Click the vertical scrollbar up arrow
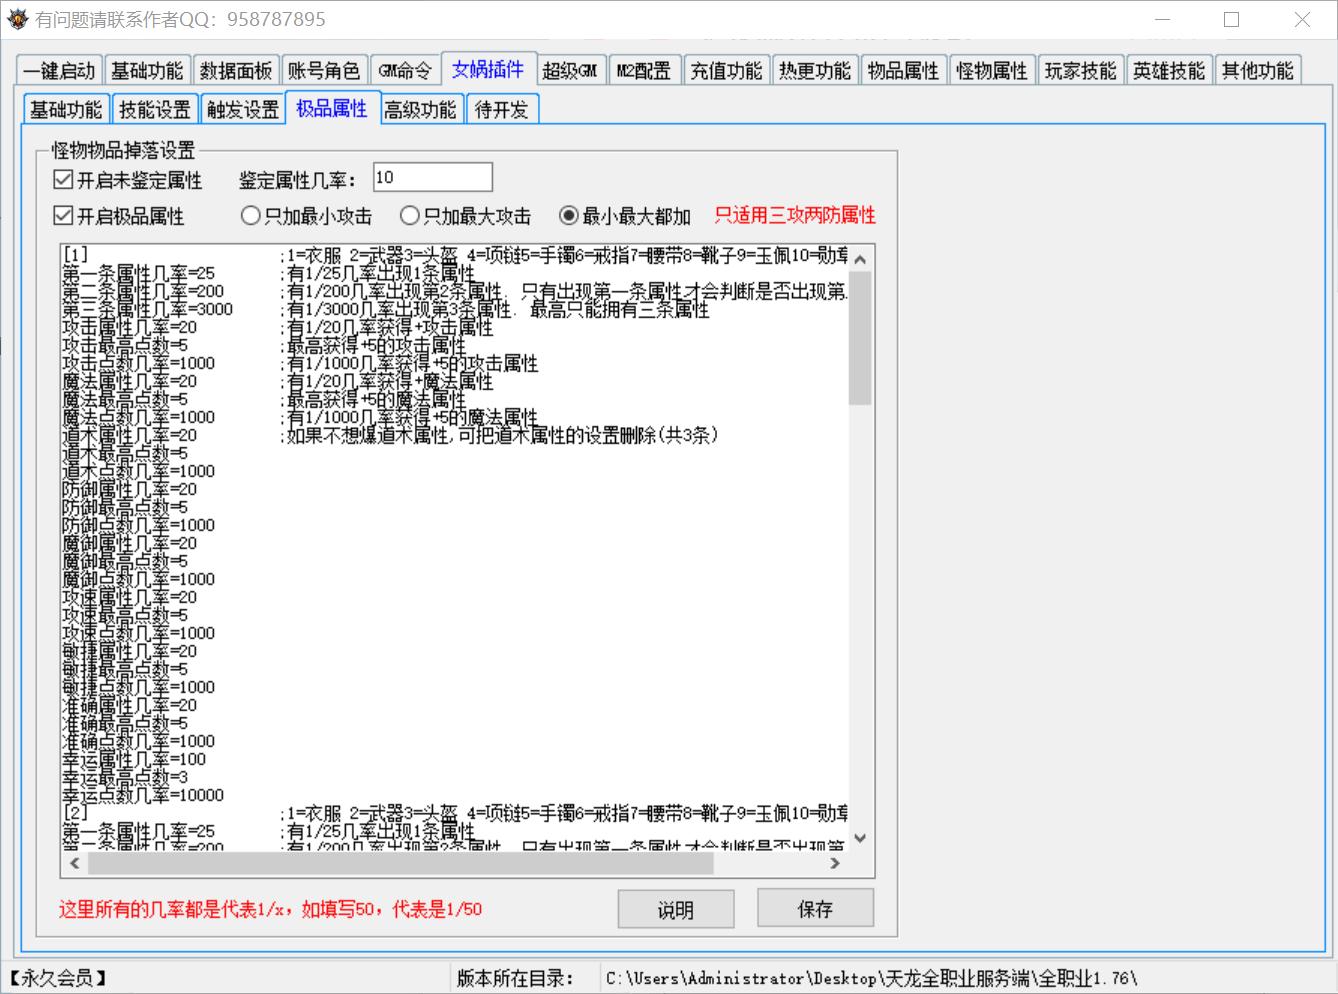Screen dimensions: 1338x994 coord(860,259)
